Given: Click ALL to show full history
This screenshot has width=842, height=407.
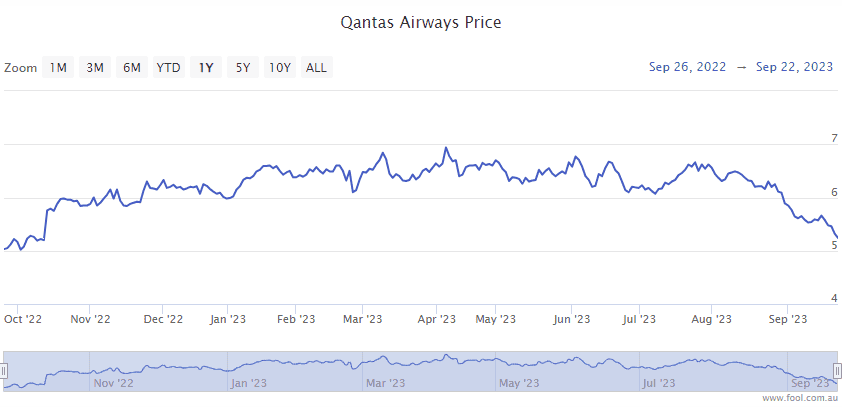Looking at the screenshot, I should (316, 68).
